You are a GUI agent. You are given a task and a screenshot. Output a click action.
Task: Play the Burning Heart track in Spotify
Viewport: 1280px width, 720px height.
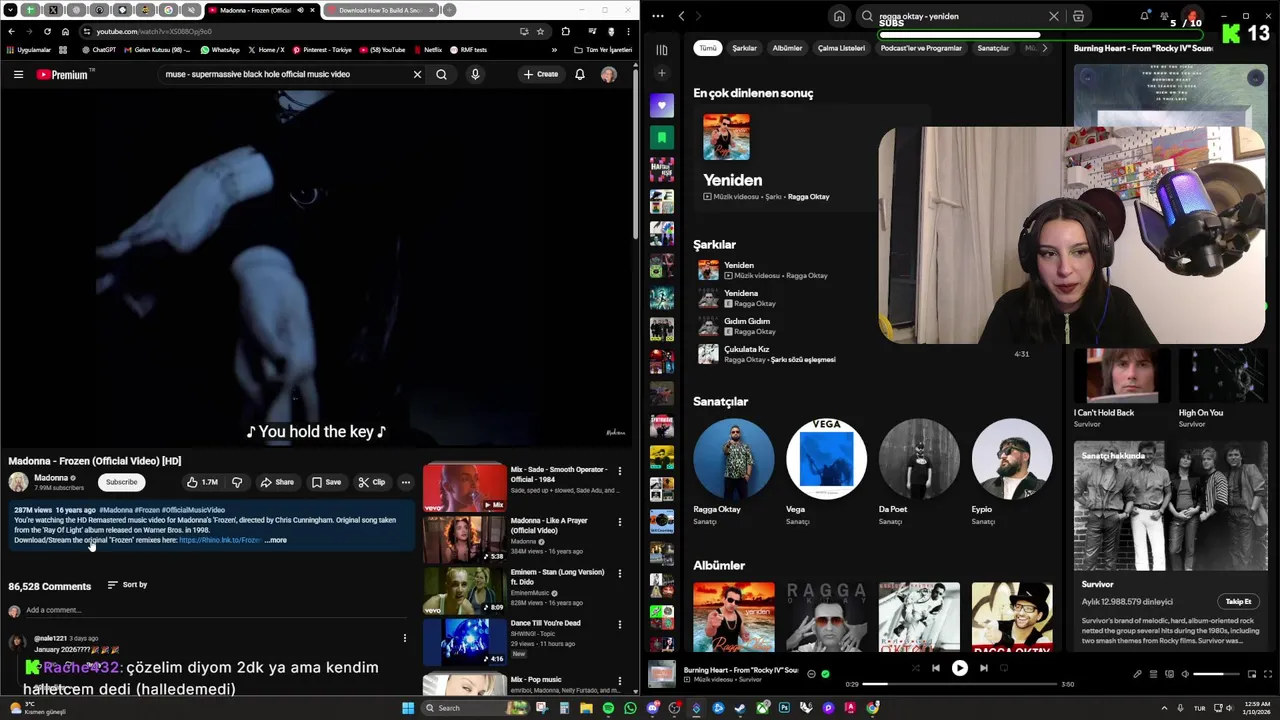(959, 668)
